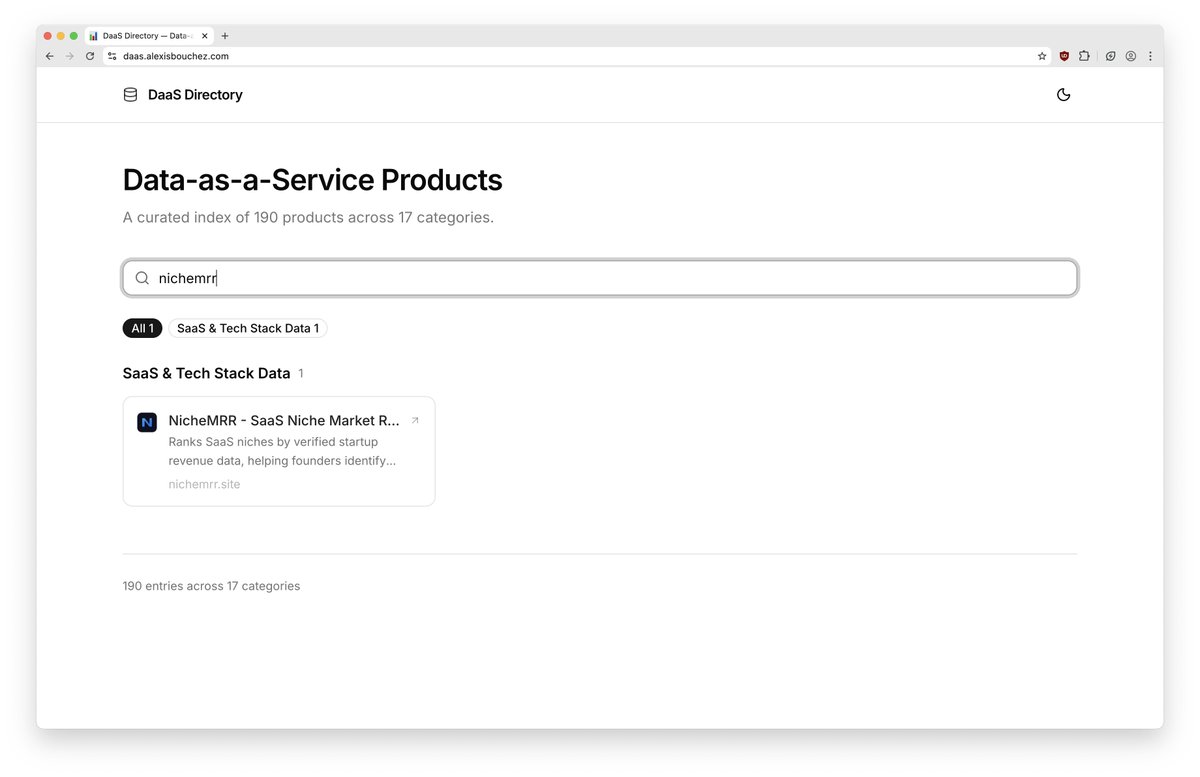Viewport: 1200px width, 777px height.
Task: Open the Extensions puzzle icon
Action: (x=1084, y=56)
